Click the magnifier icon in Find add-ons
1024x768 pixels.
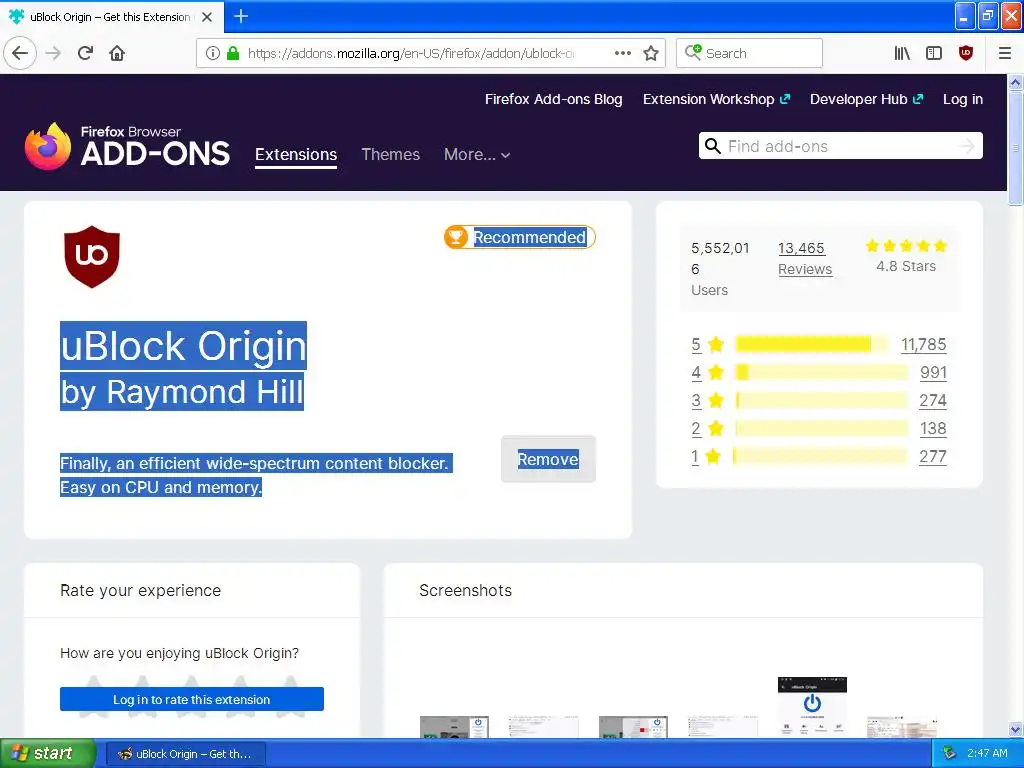(x=713, y=146)
